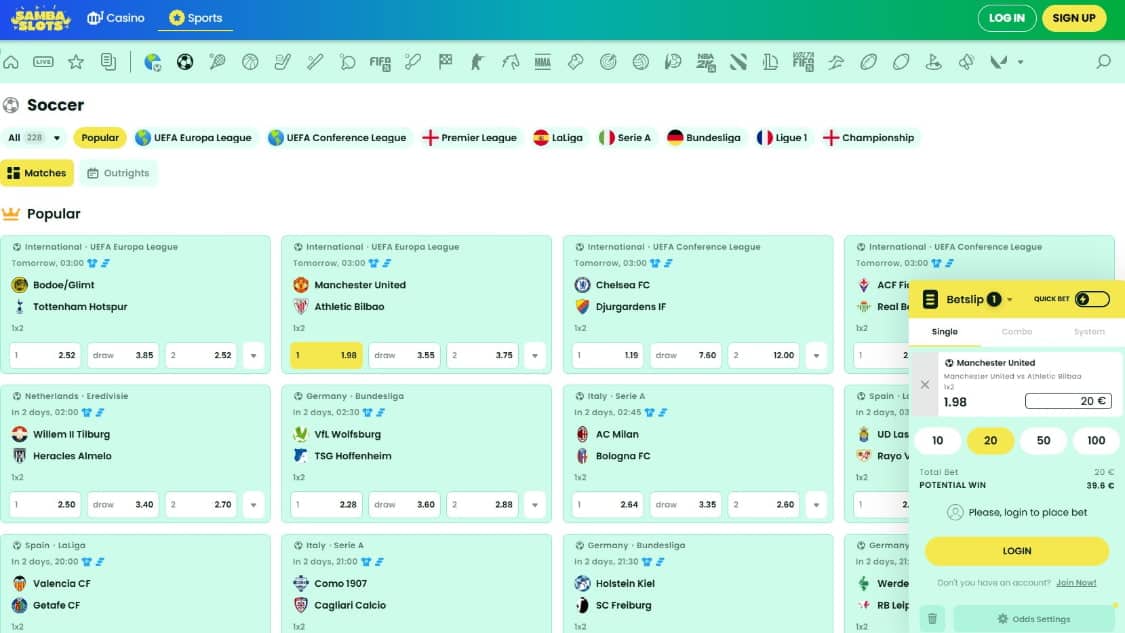Select the basketball sport icon

(x=250, y=62)
